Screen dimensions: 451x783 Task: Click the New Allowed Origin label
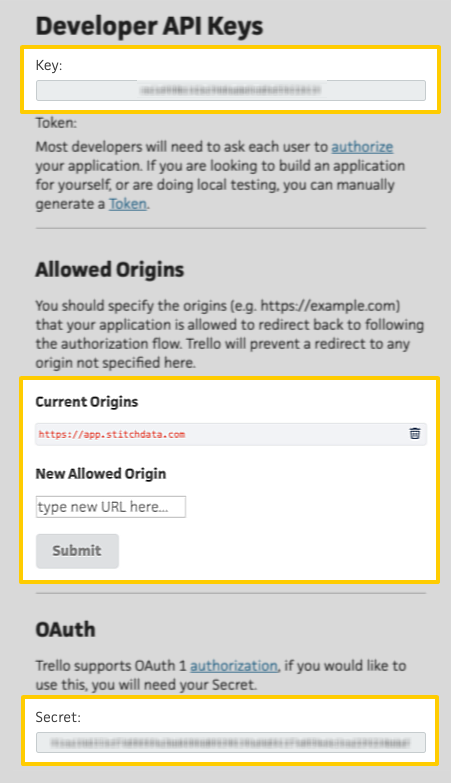coord(101,474)
